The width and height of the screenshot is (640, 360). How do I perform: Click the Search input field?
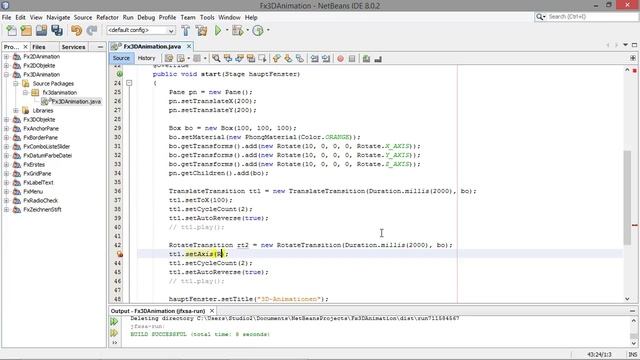(592, 17)
